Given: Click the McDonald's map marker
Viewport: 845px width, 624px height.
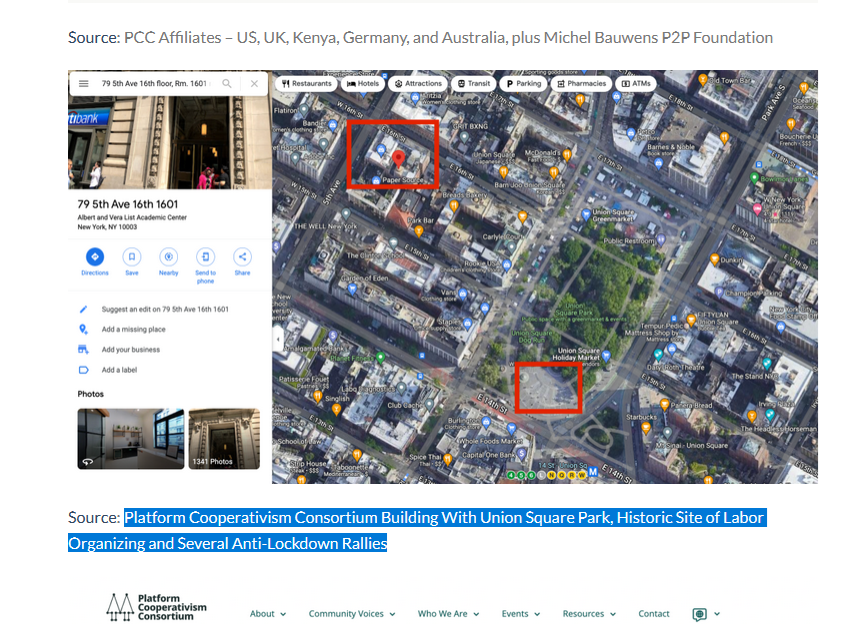Looking at the screenshot, I should [x=567, y=155].
